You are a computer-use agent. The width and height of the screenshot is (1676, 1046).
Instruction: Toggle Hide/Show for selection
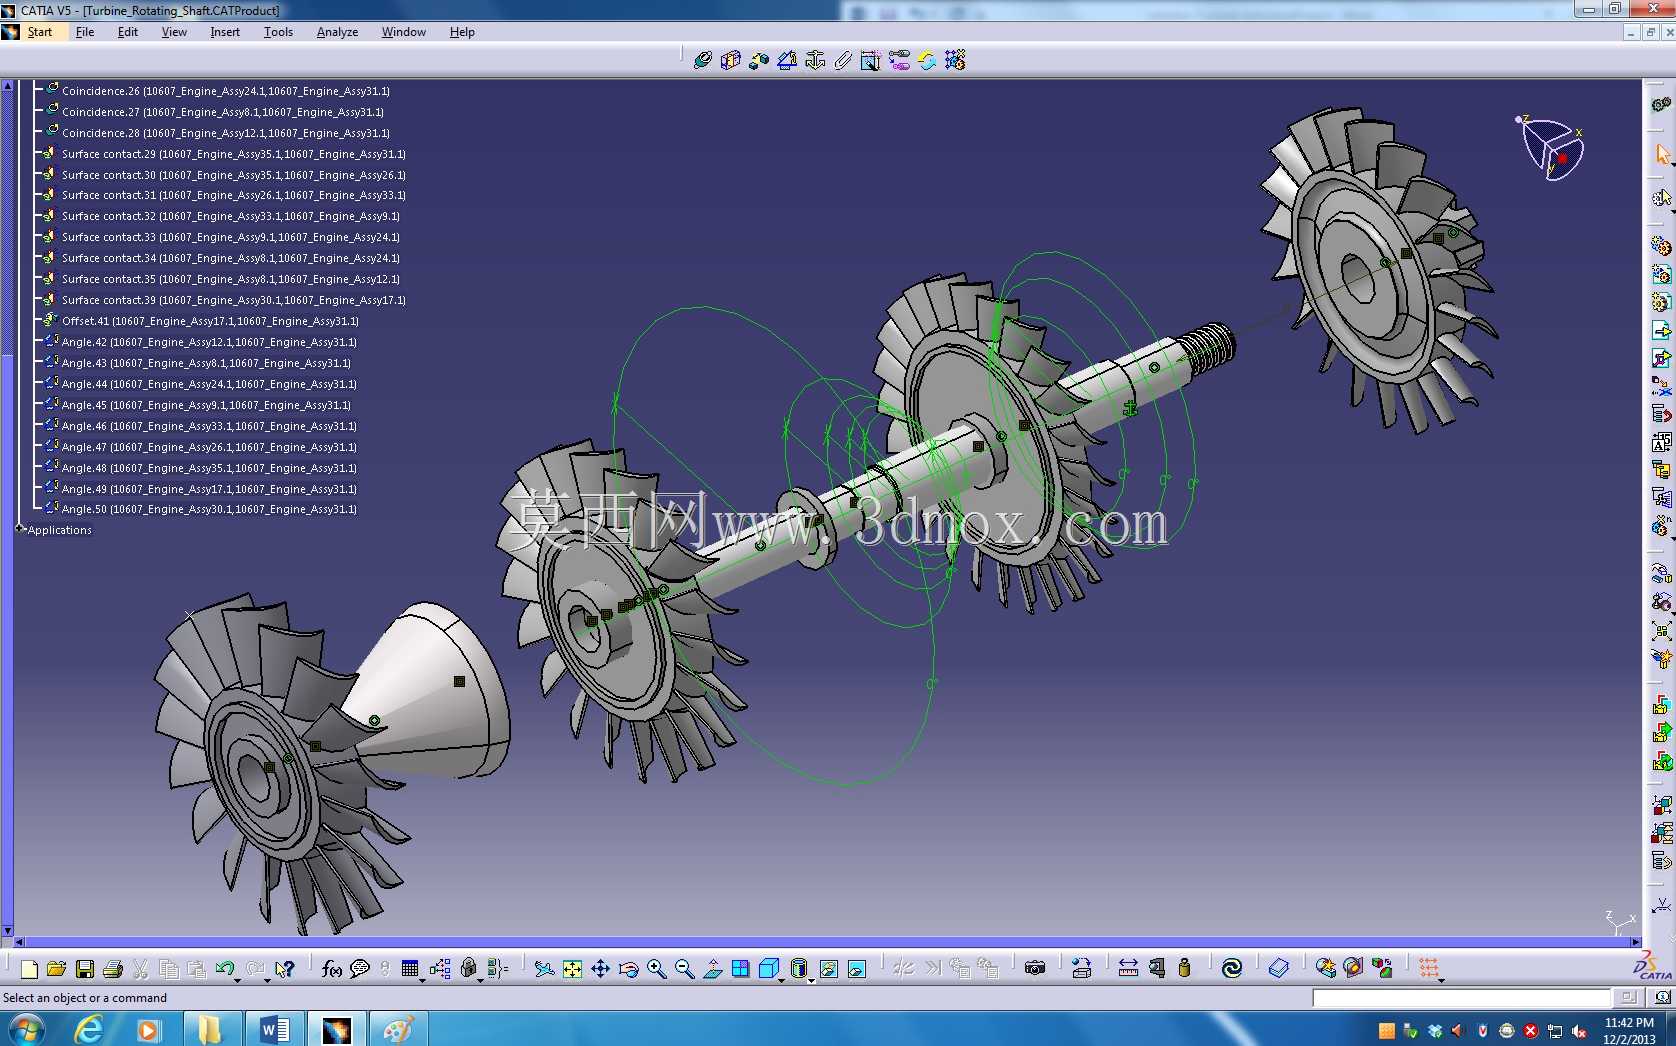point(829,968)
